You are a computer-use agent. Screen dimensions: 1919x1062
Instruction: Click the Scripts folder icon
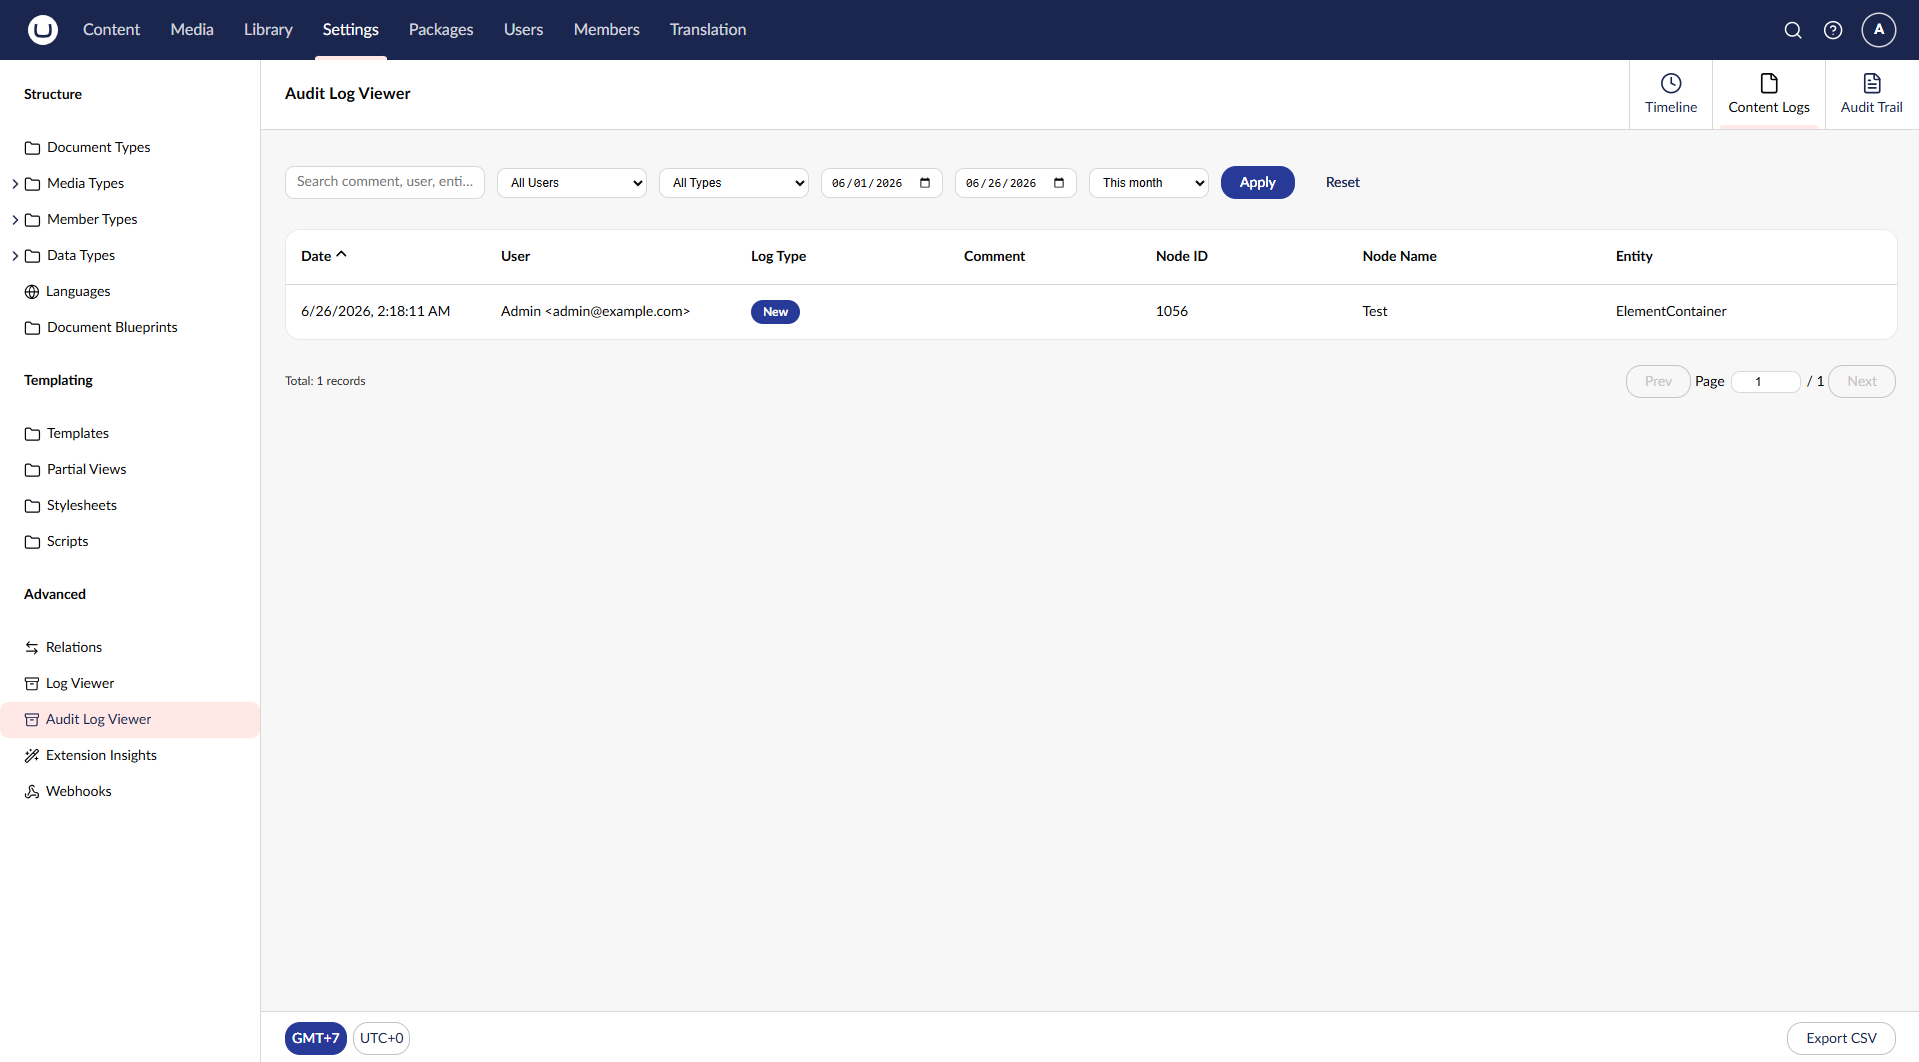click(x=32, y=542)
